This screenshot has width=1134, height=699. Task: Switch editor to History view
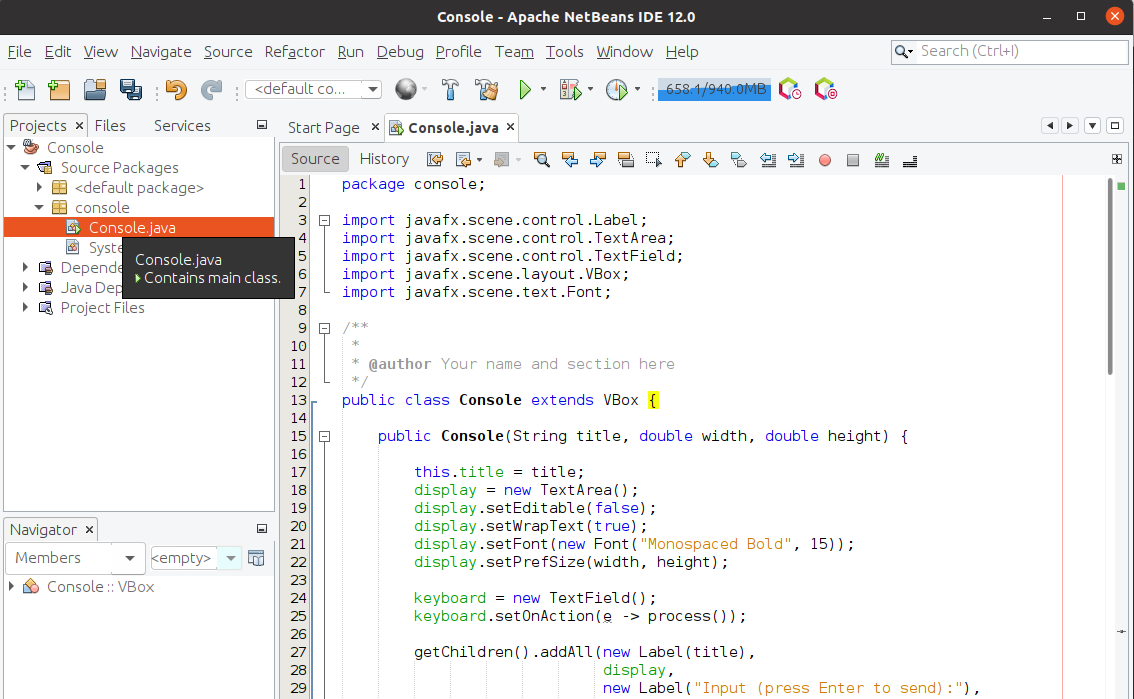pos(384,158)
